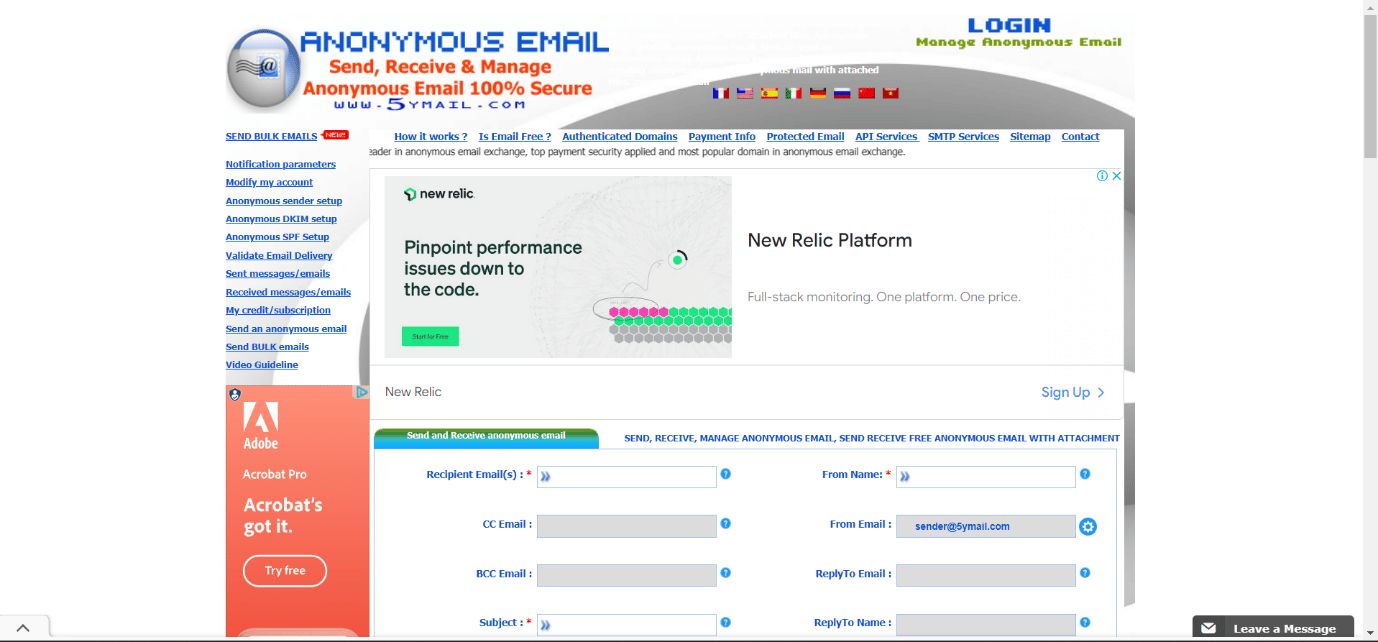Open Notification parameters link
The width and height of the screenshot is (1378, 642).
click(281, 164)
